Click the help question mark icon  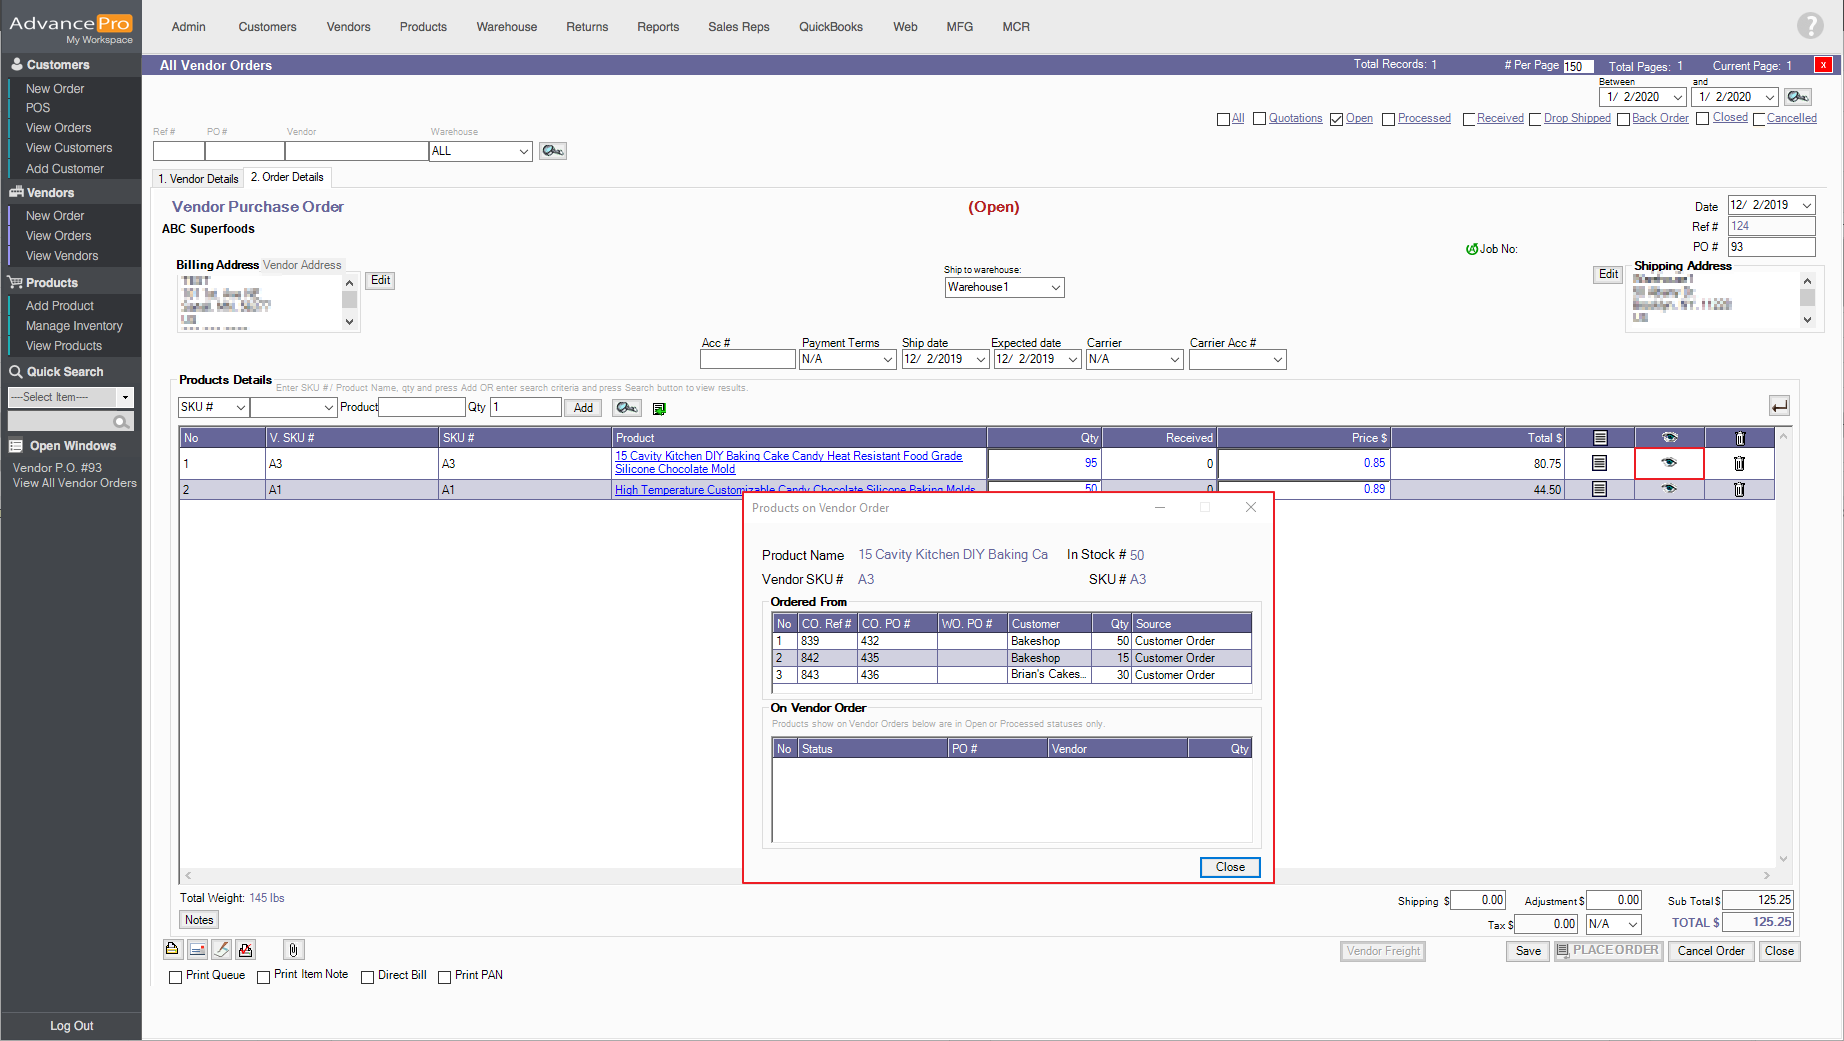[x=1809, y=26]
